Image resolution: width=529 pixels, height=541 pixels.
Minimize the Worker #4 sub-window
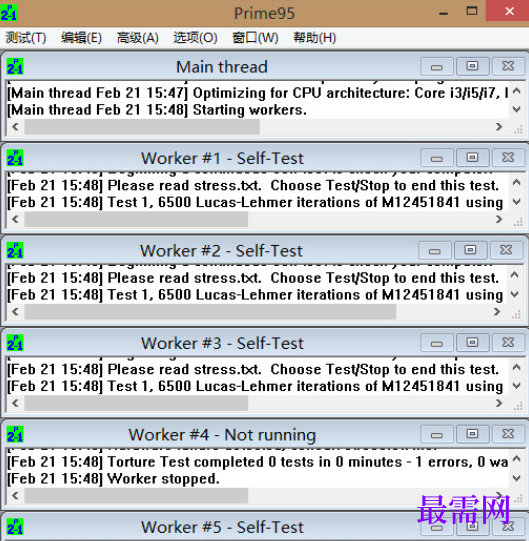click(x=437, y=434)
